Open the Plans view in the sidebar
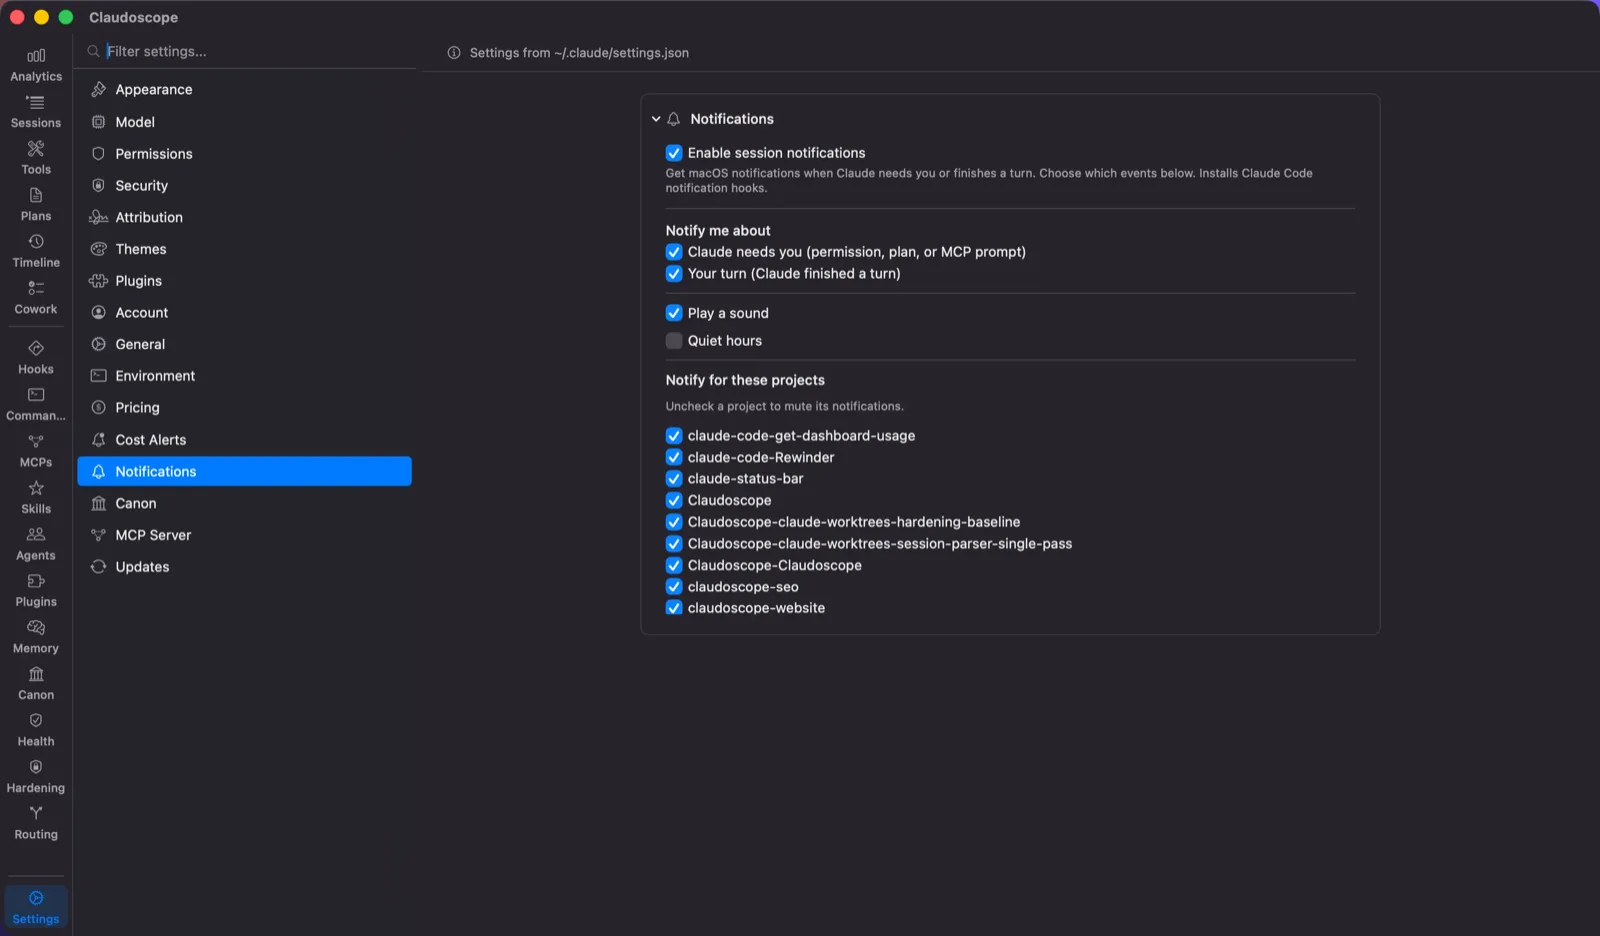This screenshot has height=936, width=1600. [x=36, y=205]
